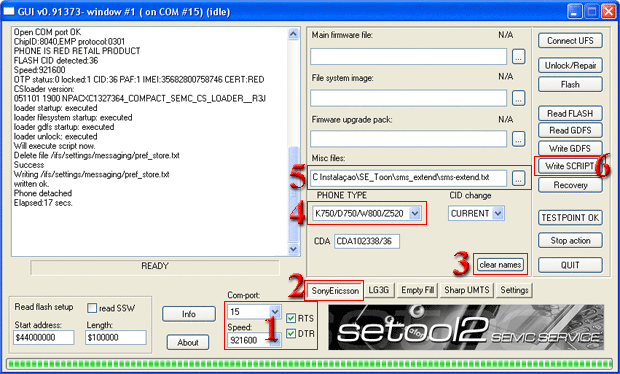Screen dimensions: 620x374
Task: Enable the read SSW checkbox
Action: [92, 308]
